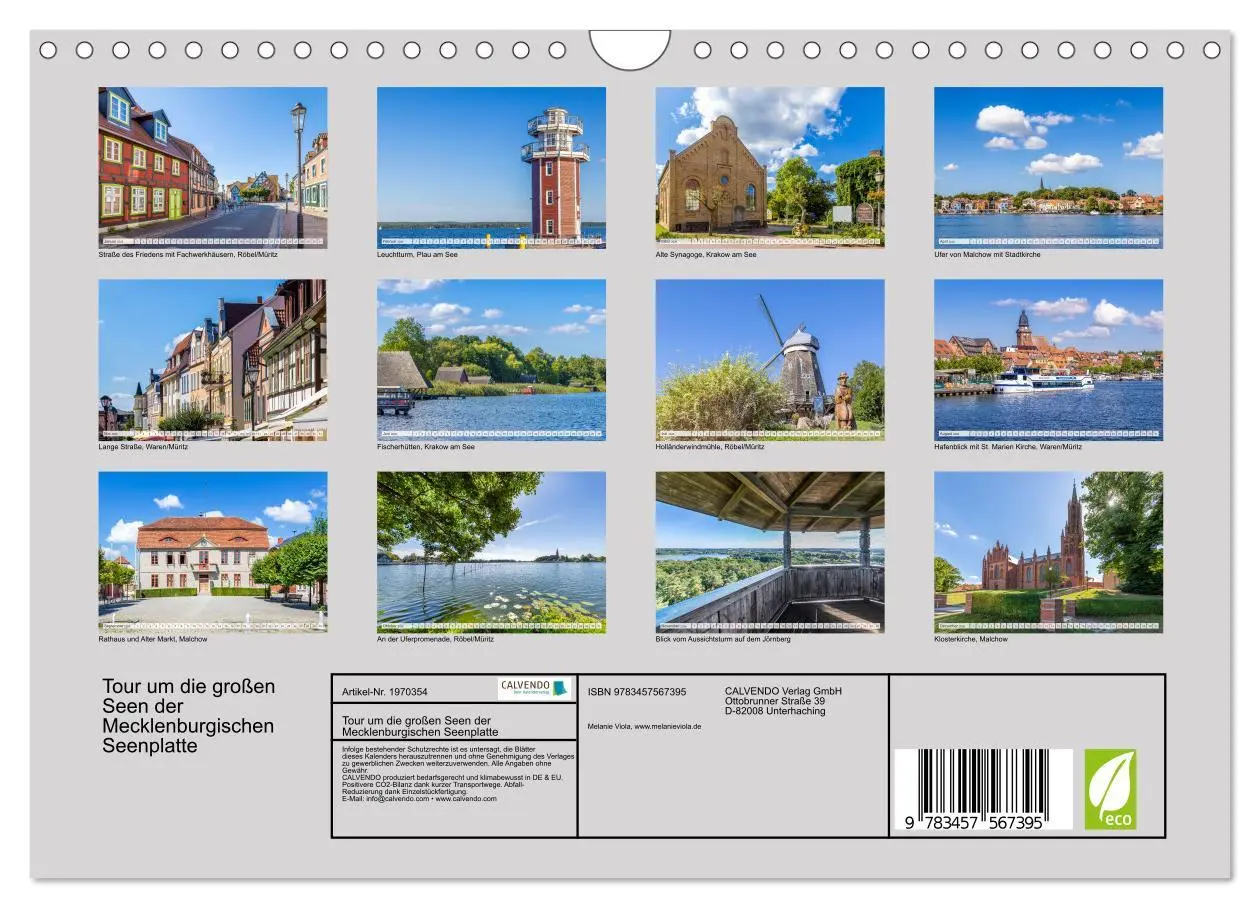Screen dimensions: 1260x908
Task: Click the barcode number 9 783457 567395
Action: click(x=975, y=822)
